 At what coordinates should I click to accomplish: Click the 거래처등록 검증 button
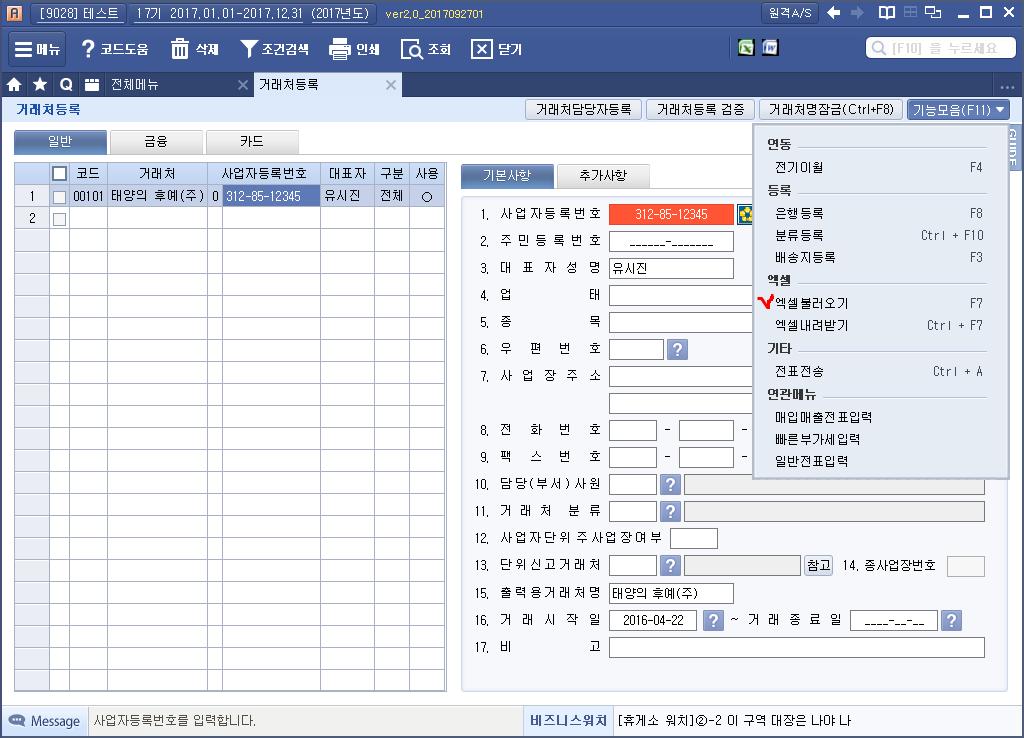(700, 110)
